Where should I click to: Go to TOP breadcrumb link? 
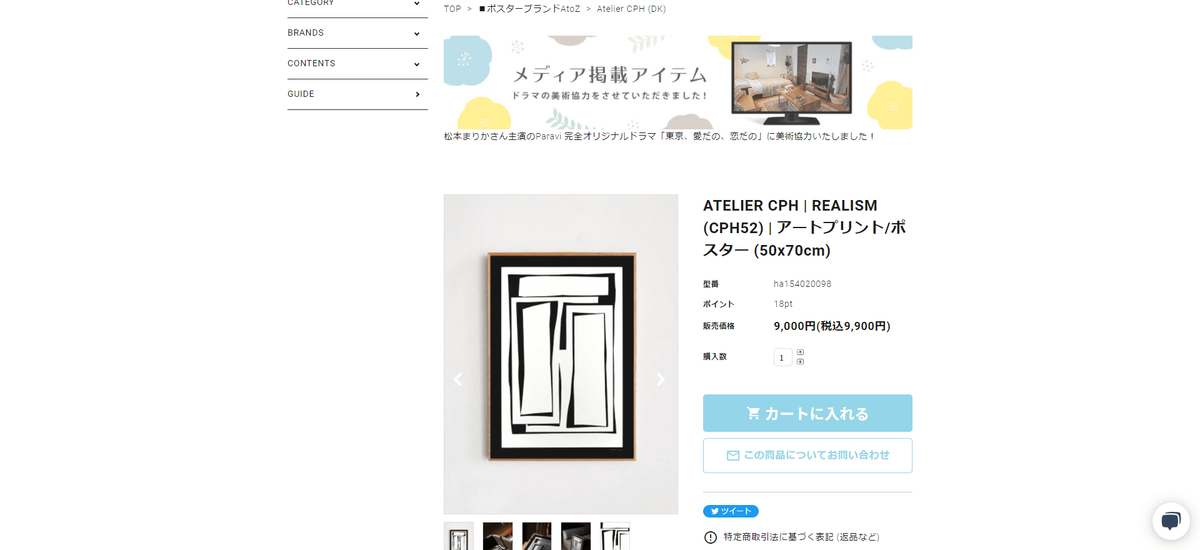[453, 9]
